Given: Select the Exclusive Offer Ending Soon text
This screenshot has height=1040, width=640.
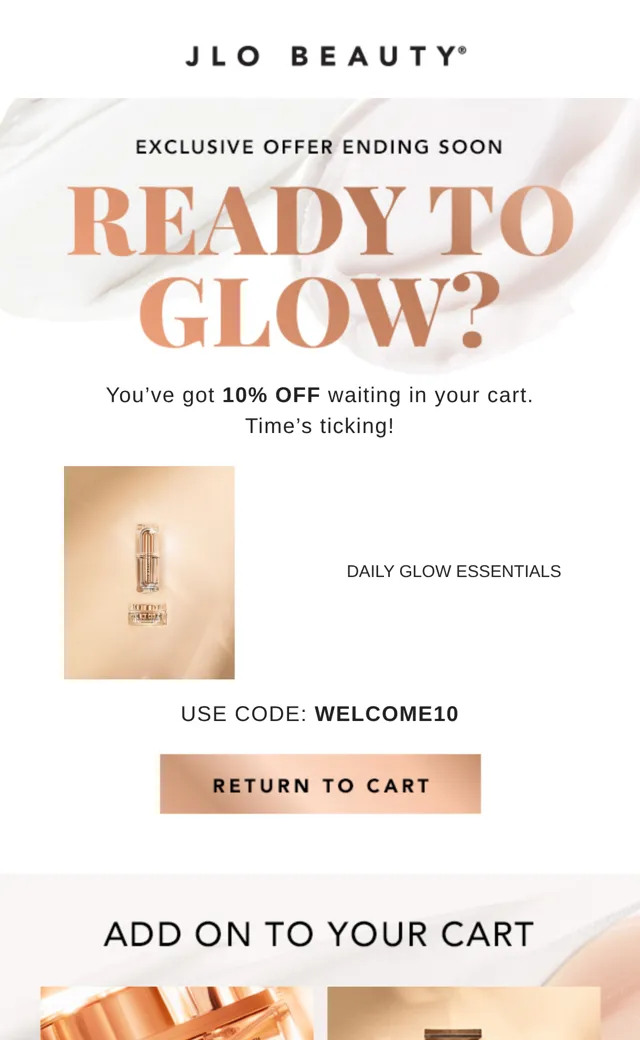Looking at the screenshot, I should [319, 147].
